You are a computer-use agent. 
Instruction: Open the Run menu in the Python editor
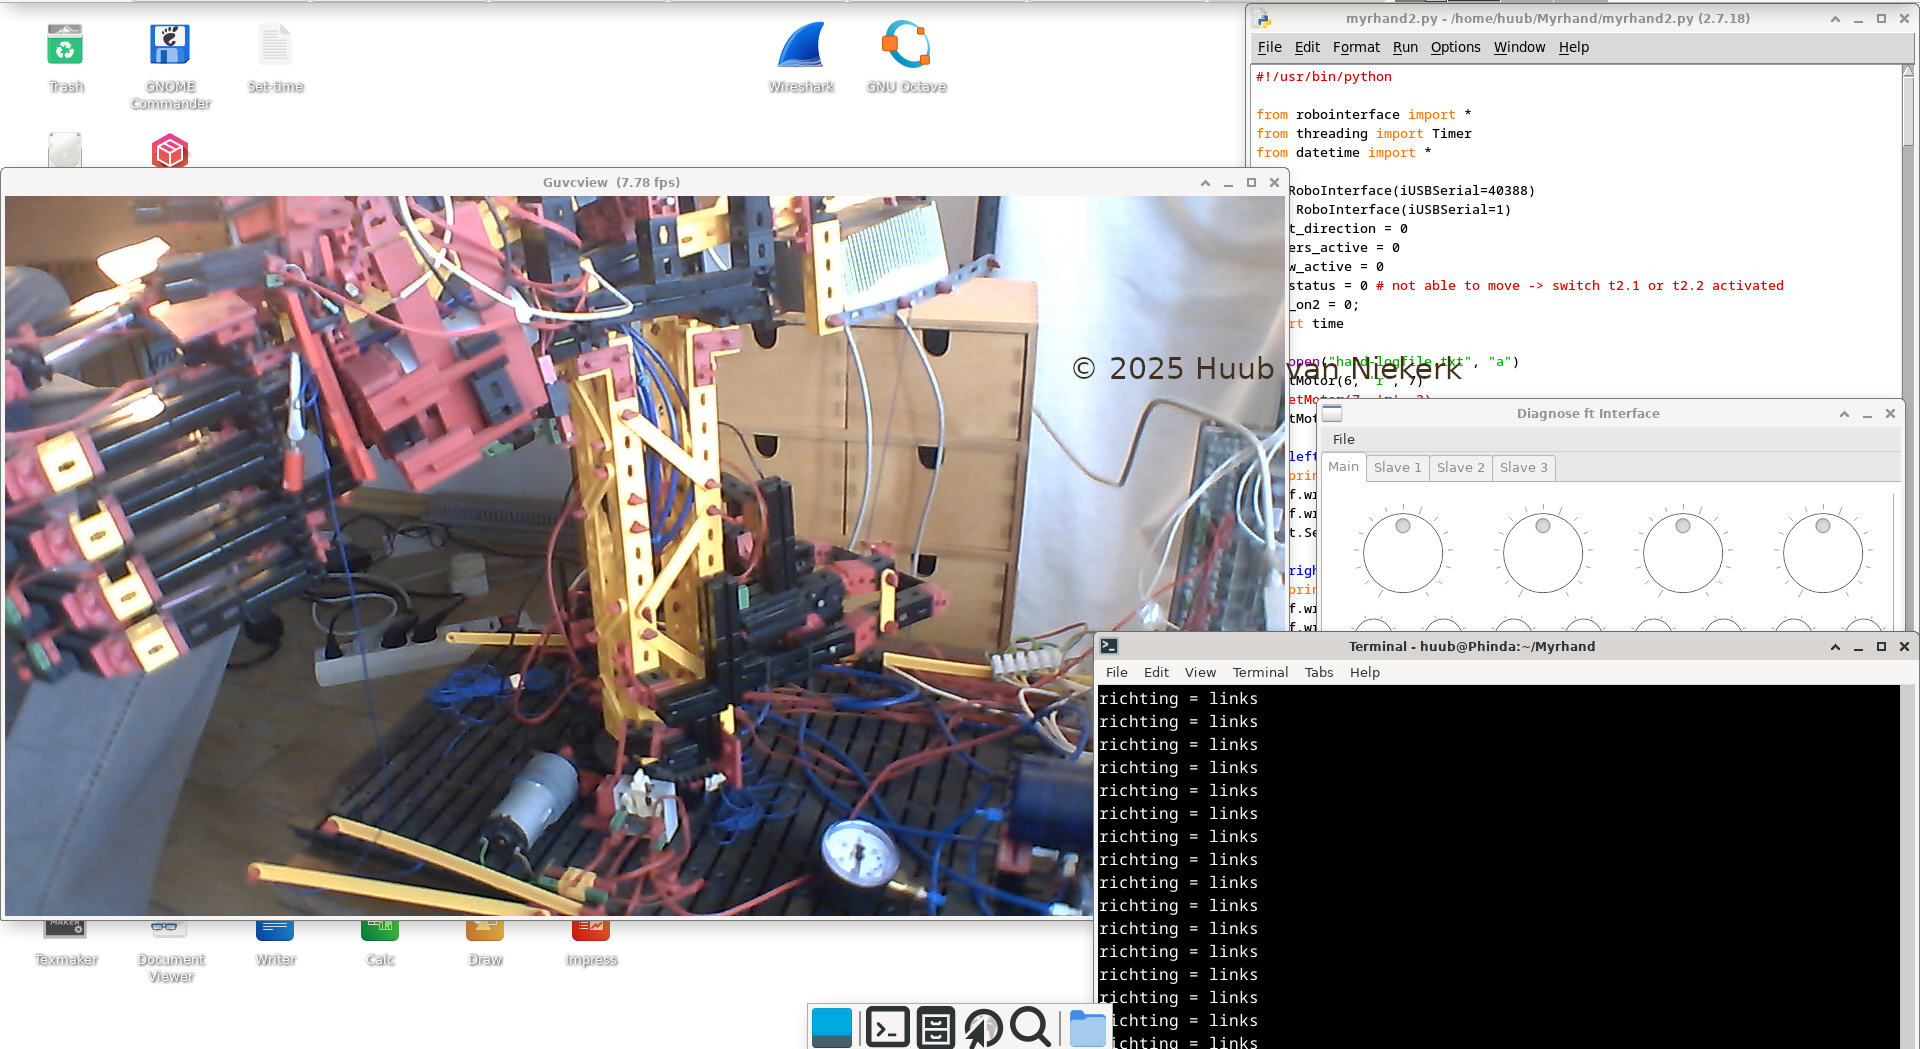(x=1405, y=47)
